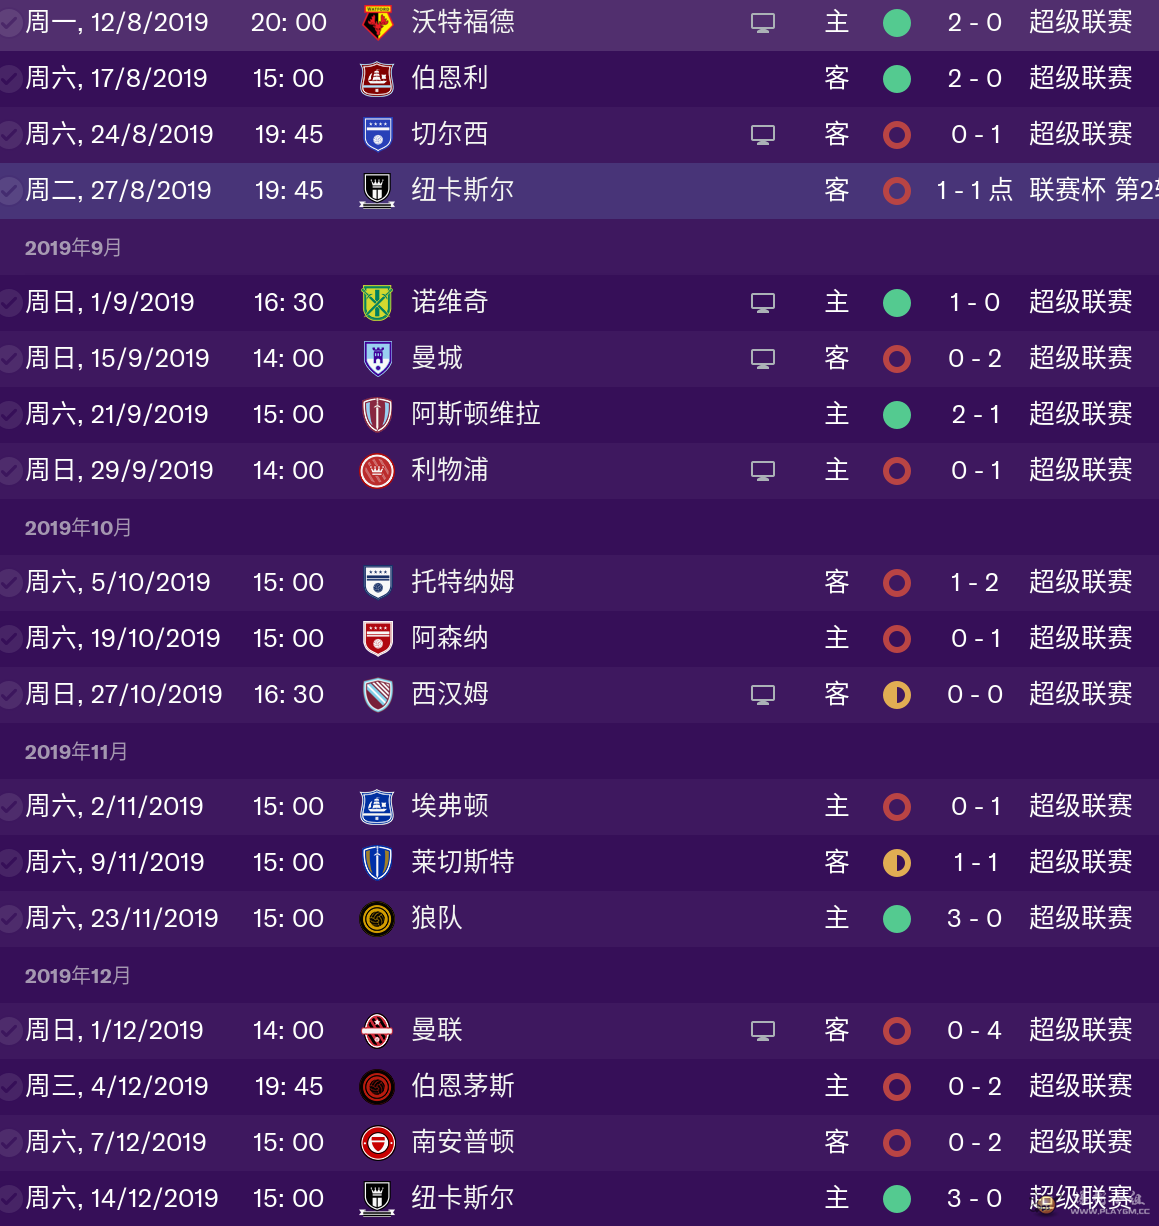The height and width of the screenshot is (1226, 1159).
Task: Collapse the 2019年10月 month header
Action: [x=78, y=527]
